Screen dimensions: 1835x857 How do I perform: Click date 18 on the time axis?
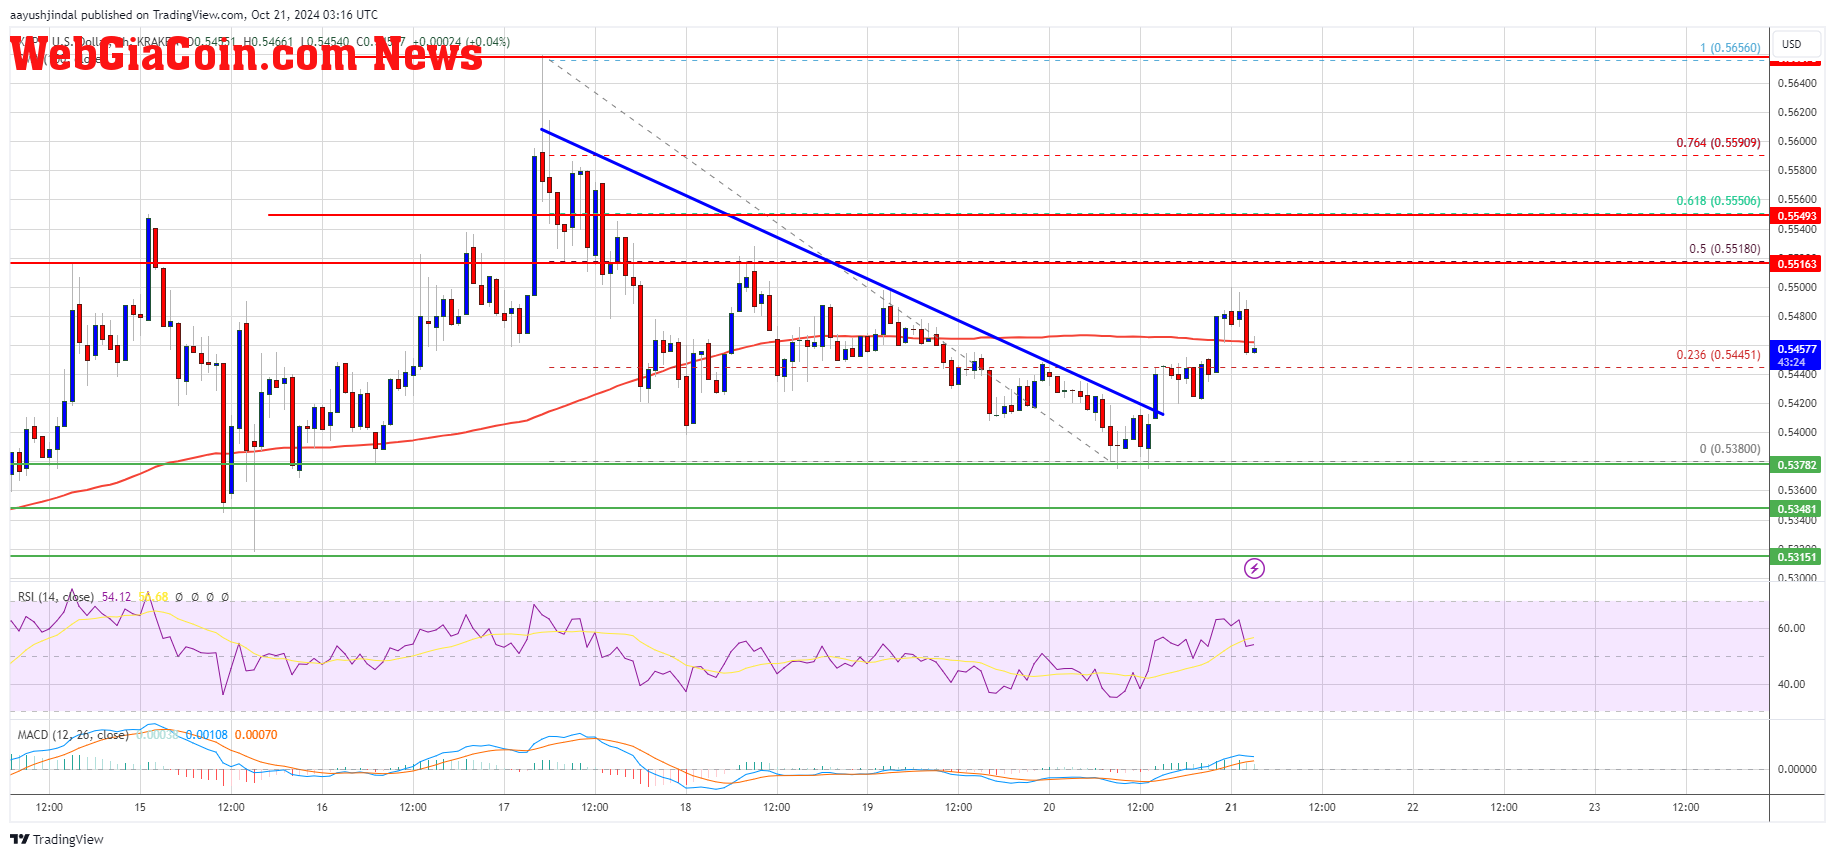[686, 807]
